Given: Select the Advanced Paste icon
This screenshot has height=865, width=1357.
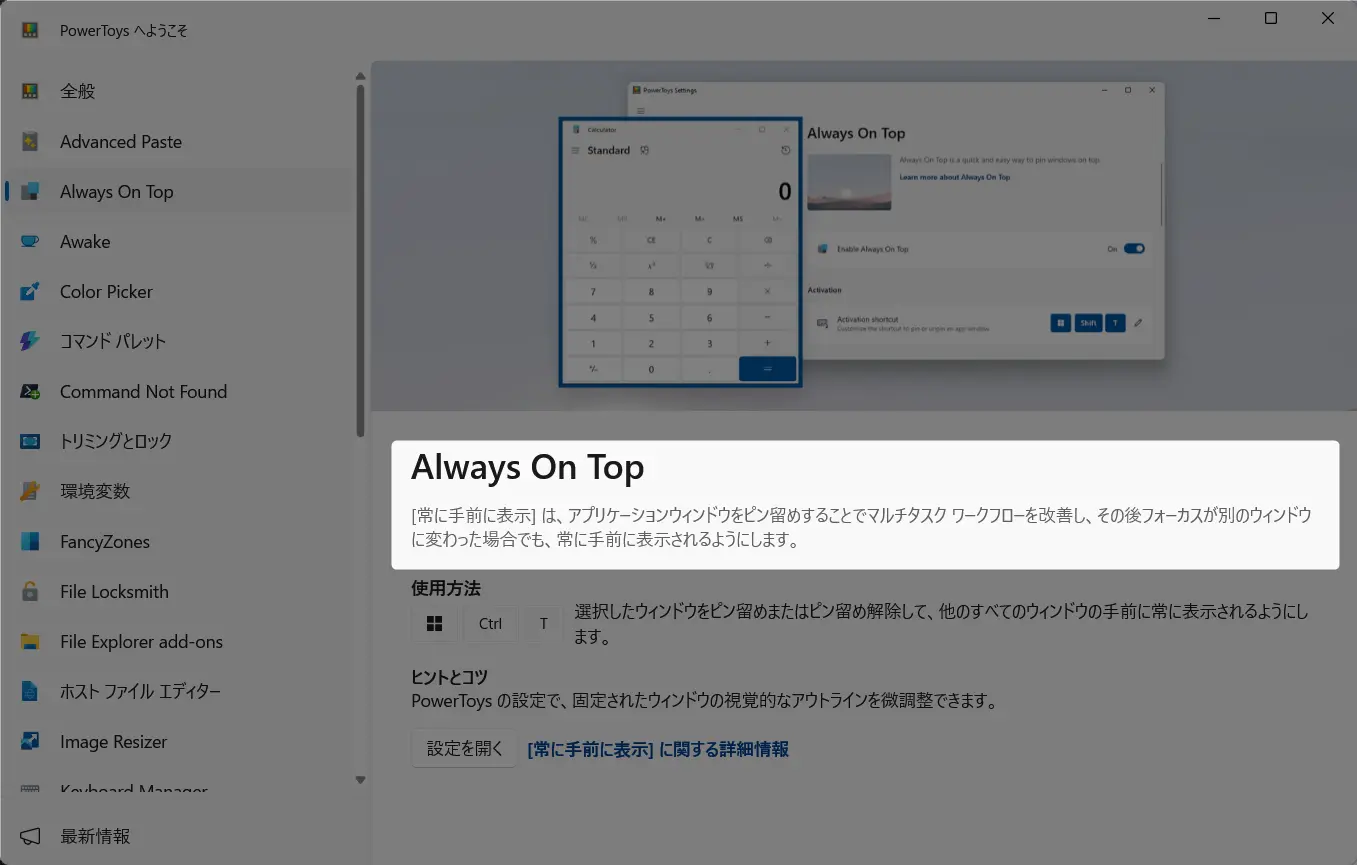Looking at the screenshot, I should [x=30, y=141].
